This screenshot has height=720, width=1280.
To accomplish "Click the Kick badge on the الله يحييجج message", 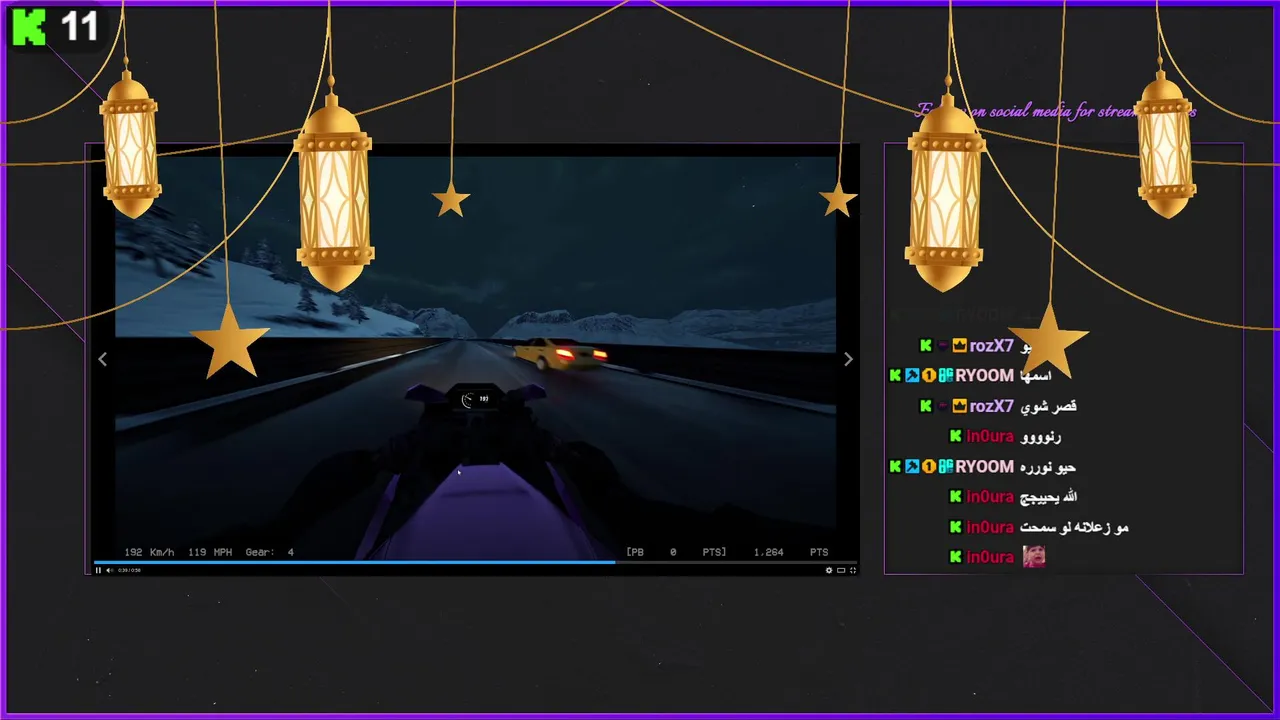I will [956, 497].
